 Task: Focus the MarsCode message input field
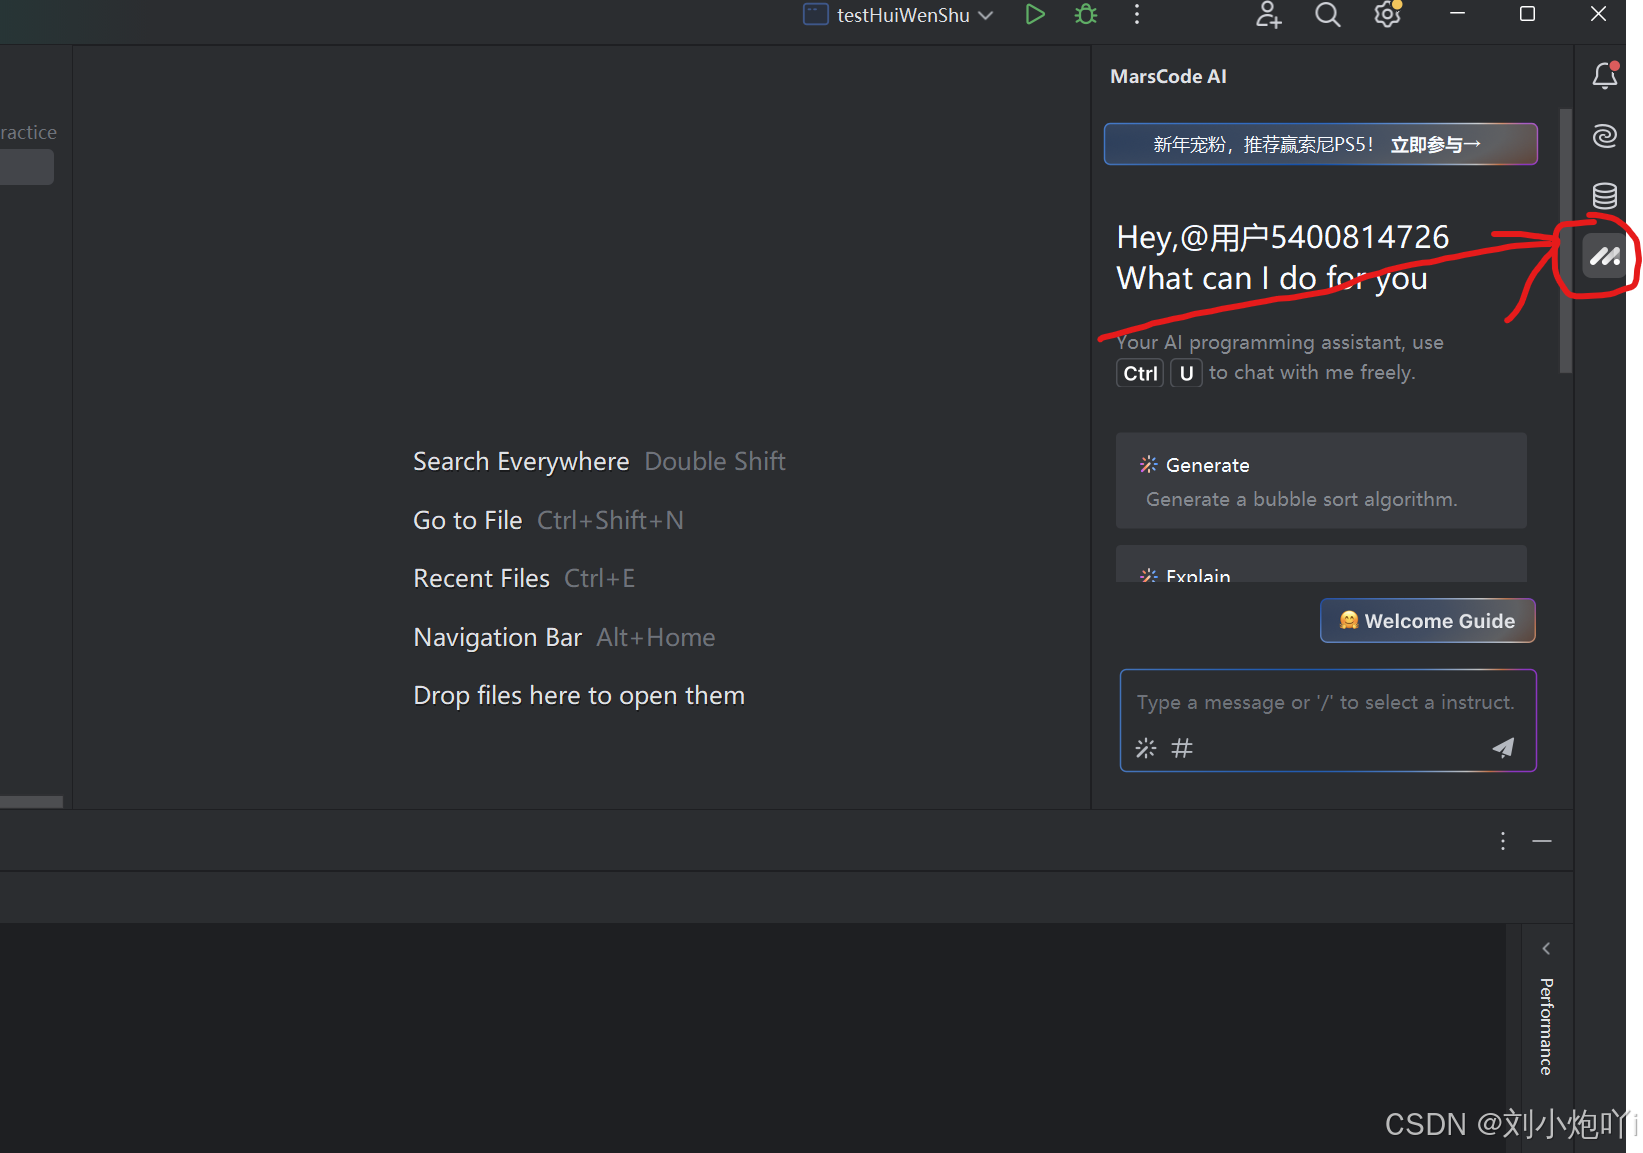pyautogui.click(x=1327, y=703)
